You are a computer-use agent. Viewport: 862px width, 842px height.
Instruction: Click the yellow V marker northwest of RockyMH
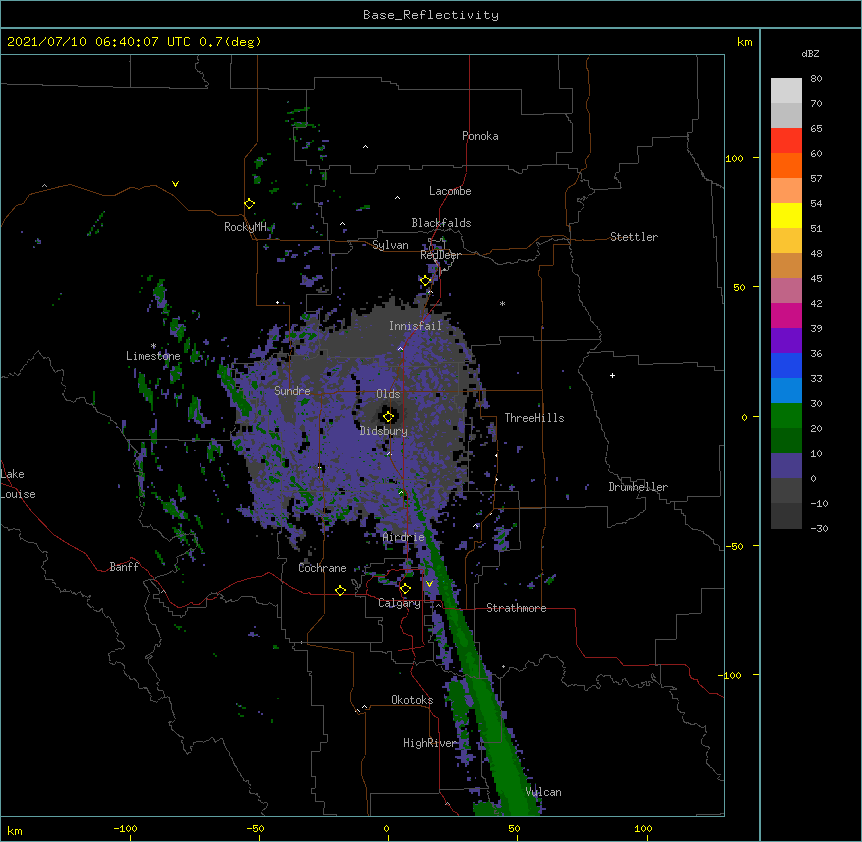(175, 184)
